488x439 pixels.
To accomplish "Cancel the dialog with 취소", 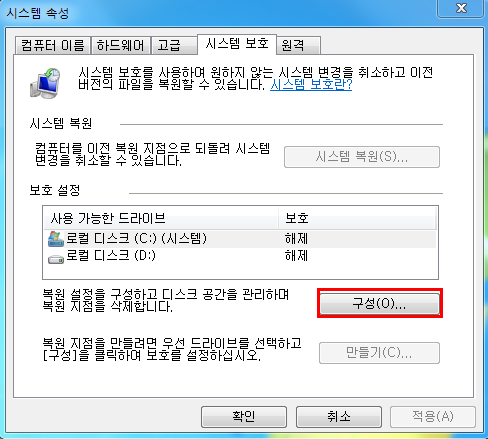I will [339, 417].
